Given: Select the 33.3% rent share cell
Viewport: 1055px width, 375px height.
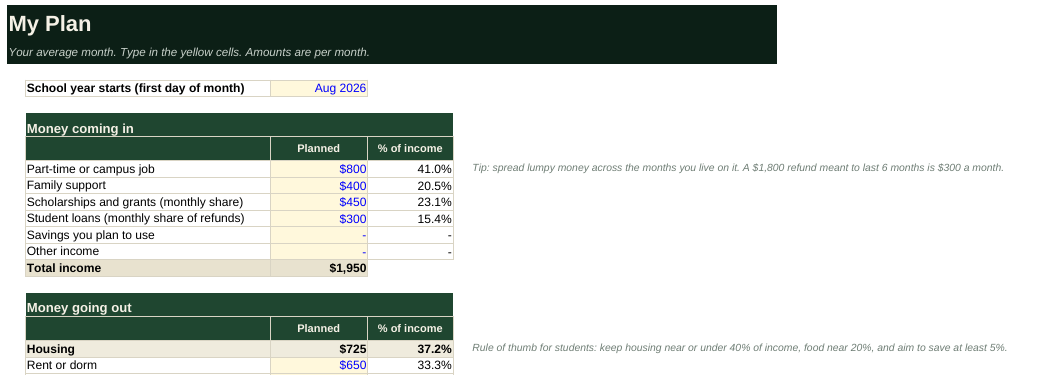Looking at the screenshot, I should pos(410,366).
